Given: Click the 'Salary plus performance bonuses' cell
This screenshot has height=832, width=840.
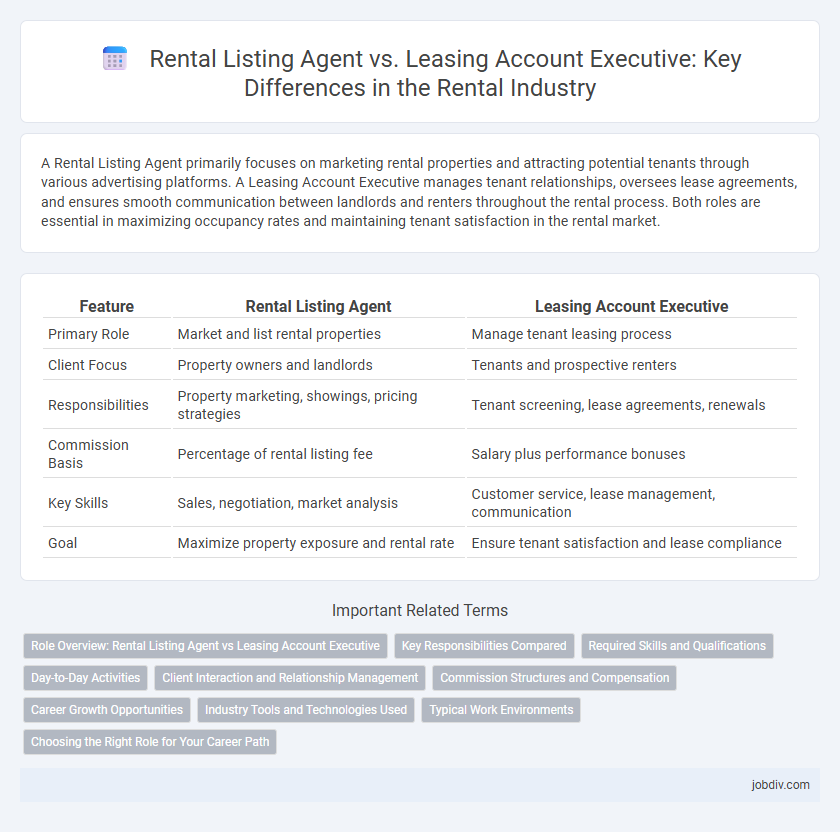Looking at the screenshot, I should click(632, 454).
